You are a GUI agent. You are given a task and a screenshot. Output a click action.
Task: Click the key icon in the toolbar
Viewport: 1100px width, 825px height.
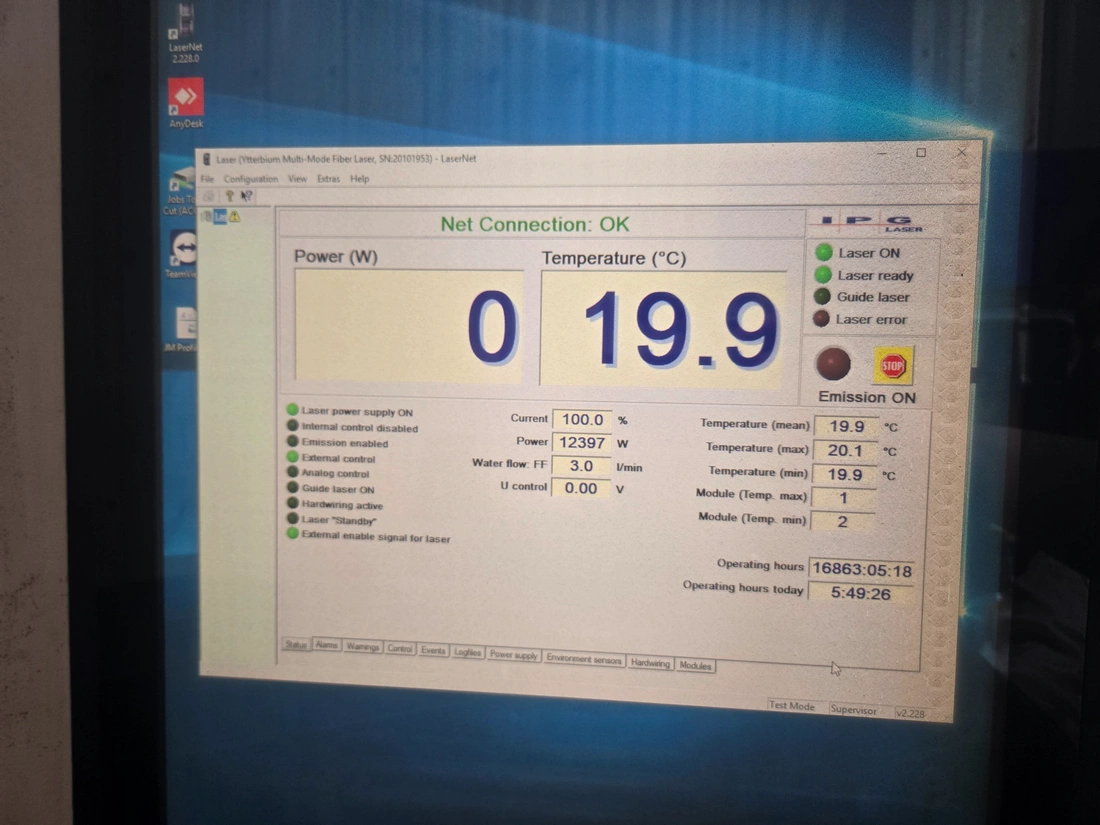pos(229,196)
